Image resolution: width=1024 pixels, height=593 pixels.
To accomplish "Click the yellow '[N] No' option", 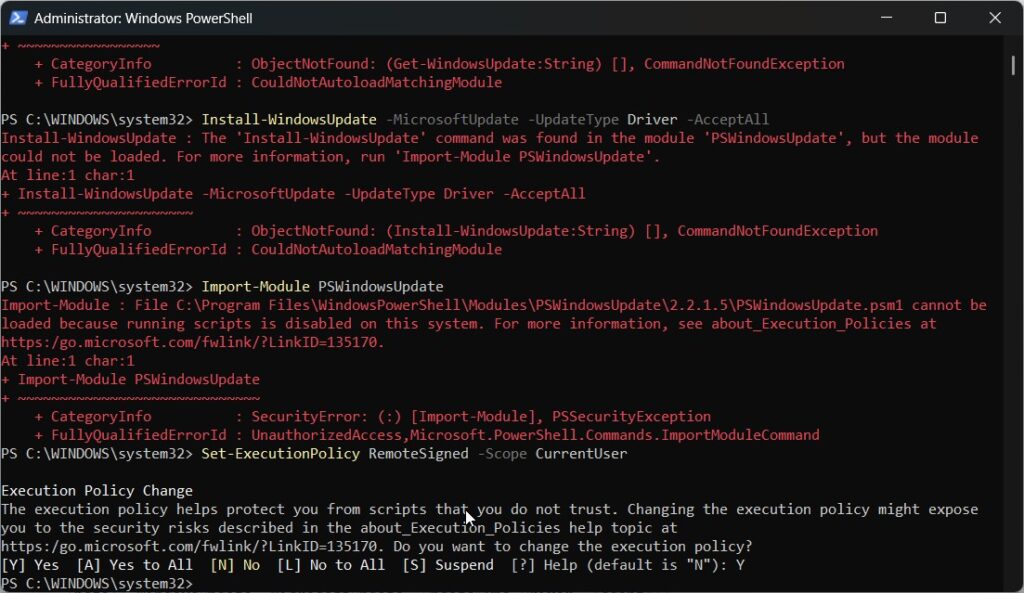I will tap(235, 565).
